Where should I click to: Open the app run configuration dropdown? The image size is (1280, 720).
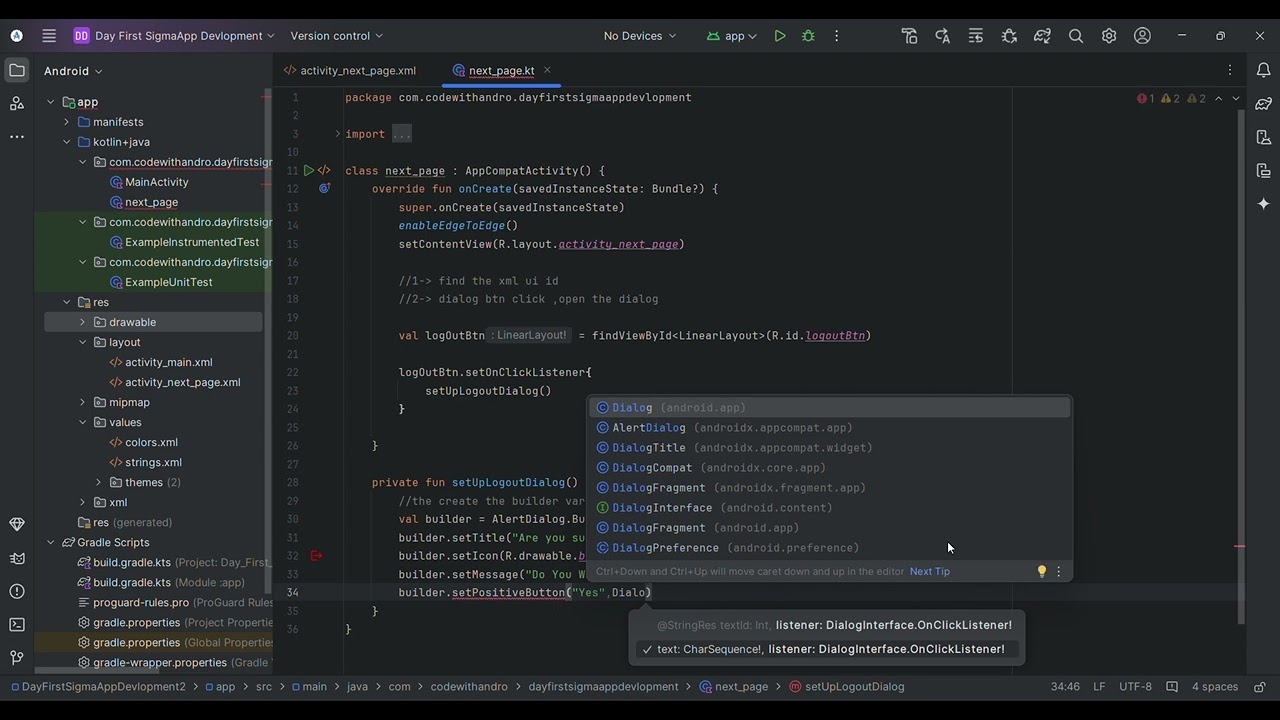tap(731, 36)
